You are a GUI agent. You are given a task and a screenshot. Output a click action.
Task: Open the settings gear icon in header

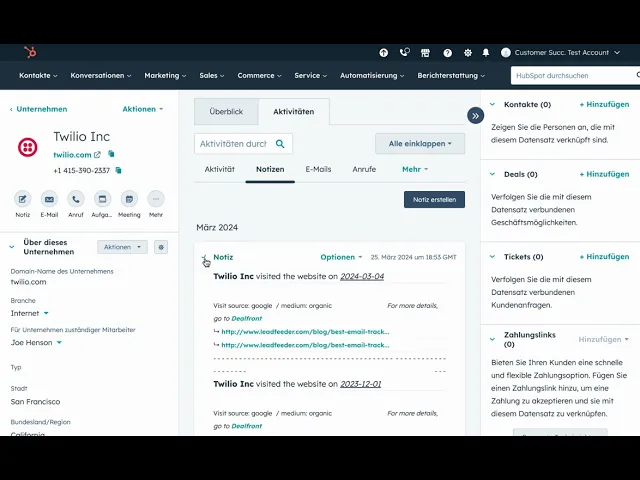point(468,53)
